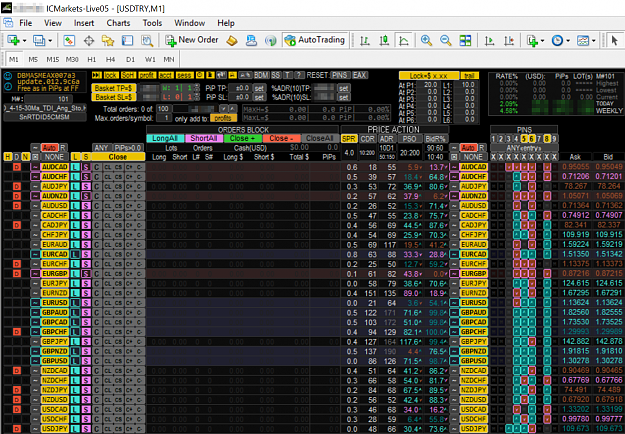625x434 pixels.
Task: Click the ShortAll button
Action: 204,138
